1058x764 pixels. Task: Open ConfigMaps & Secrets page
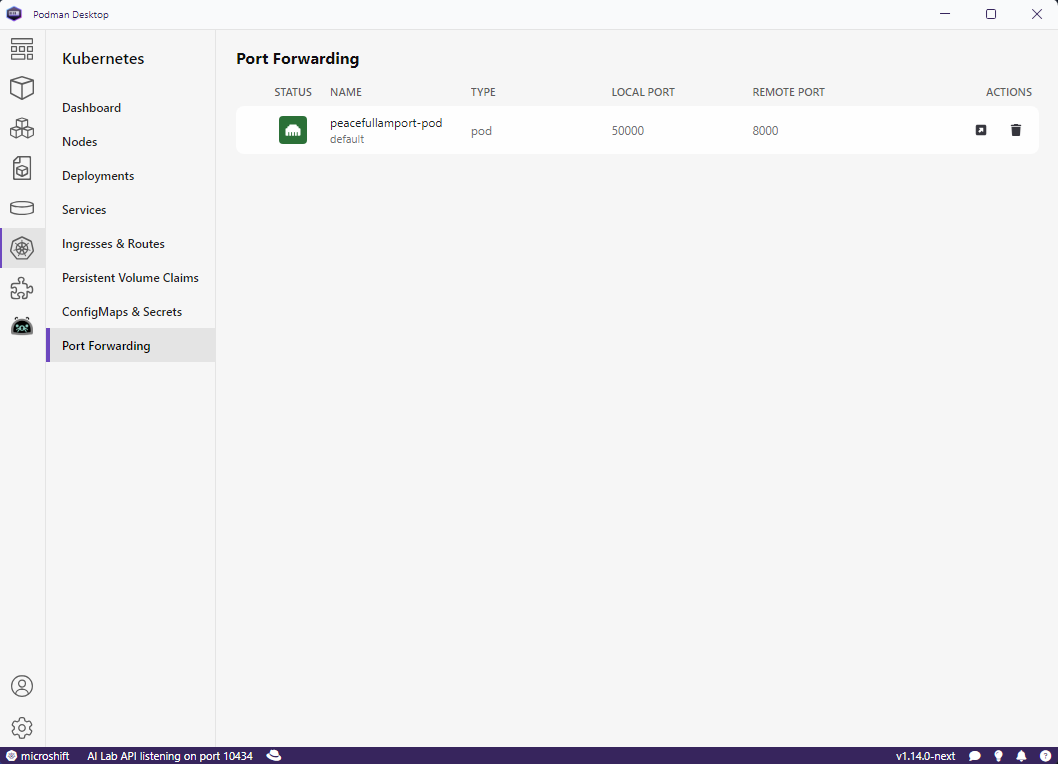click(x=121, y=311)
